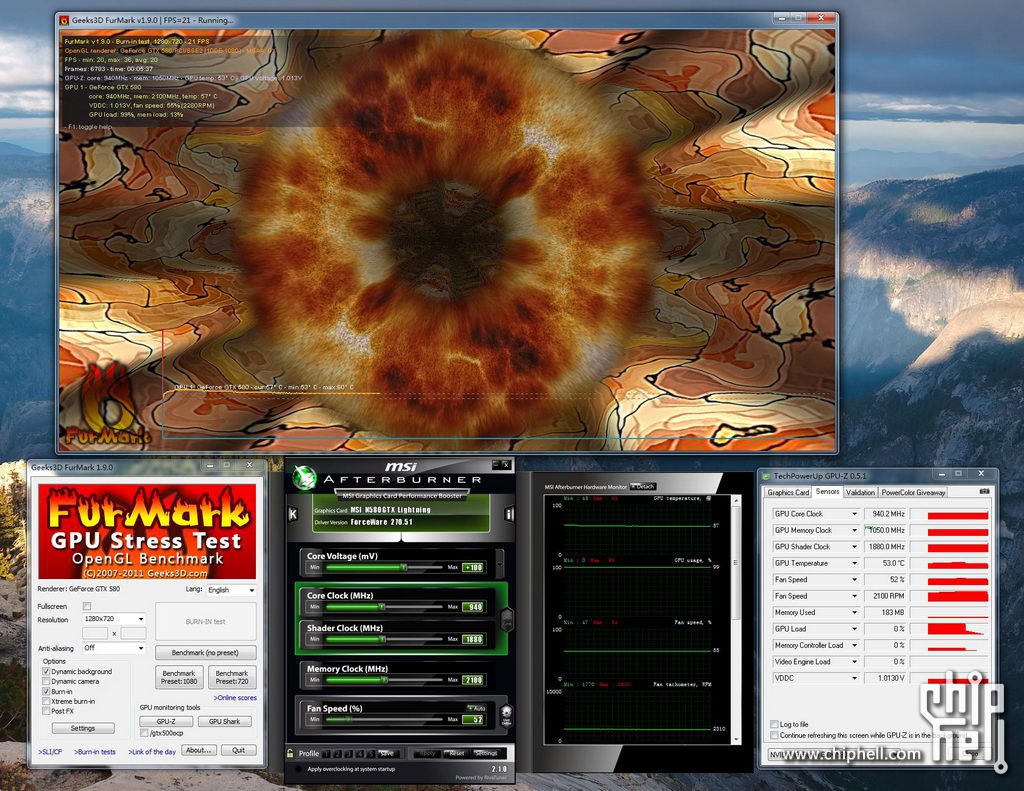Screen dimensions: 1024x791
Task: Open the PowerColor Giveaway tab
Action: click(x=913, y=492)
